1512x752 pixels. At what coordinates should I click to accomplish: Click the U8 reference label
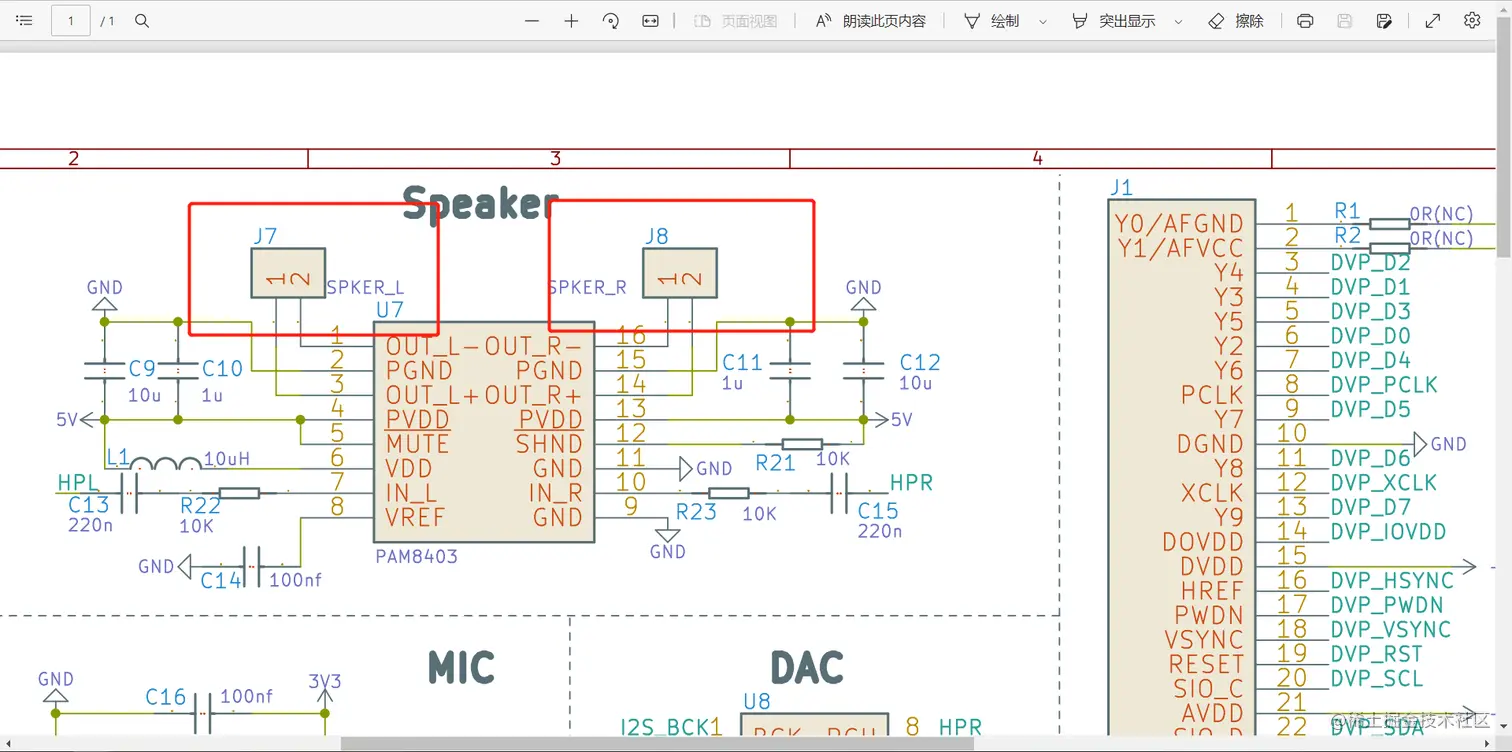click(x=757, y=703)
